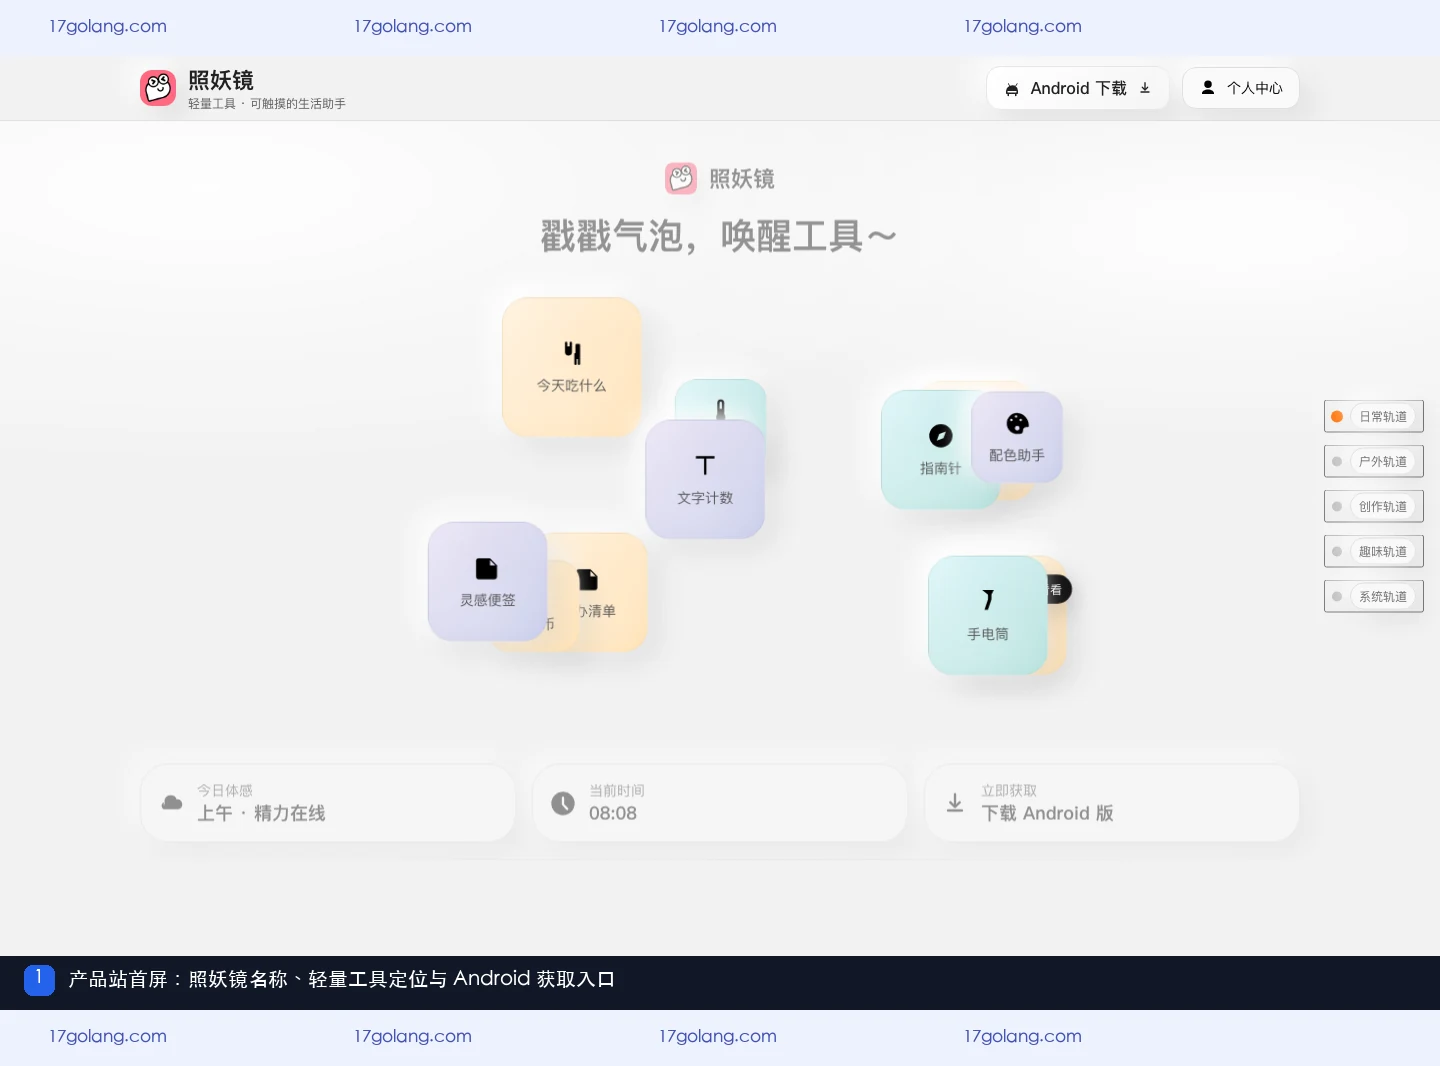Open the 手电筒 flashlight bubble
Screen dimensions: 1440x1066
987,615
